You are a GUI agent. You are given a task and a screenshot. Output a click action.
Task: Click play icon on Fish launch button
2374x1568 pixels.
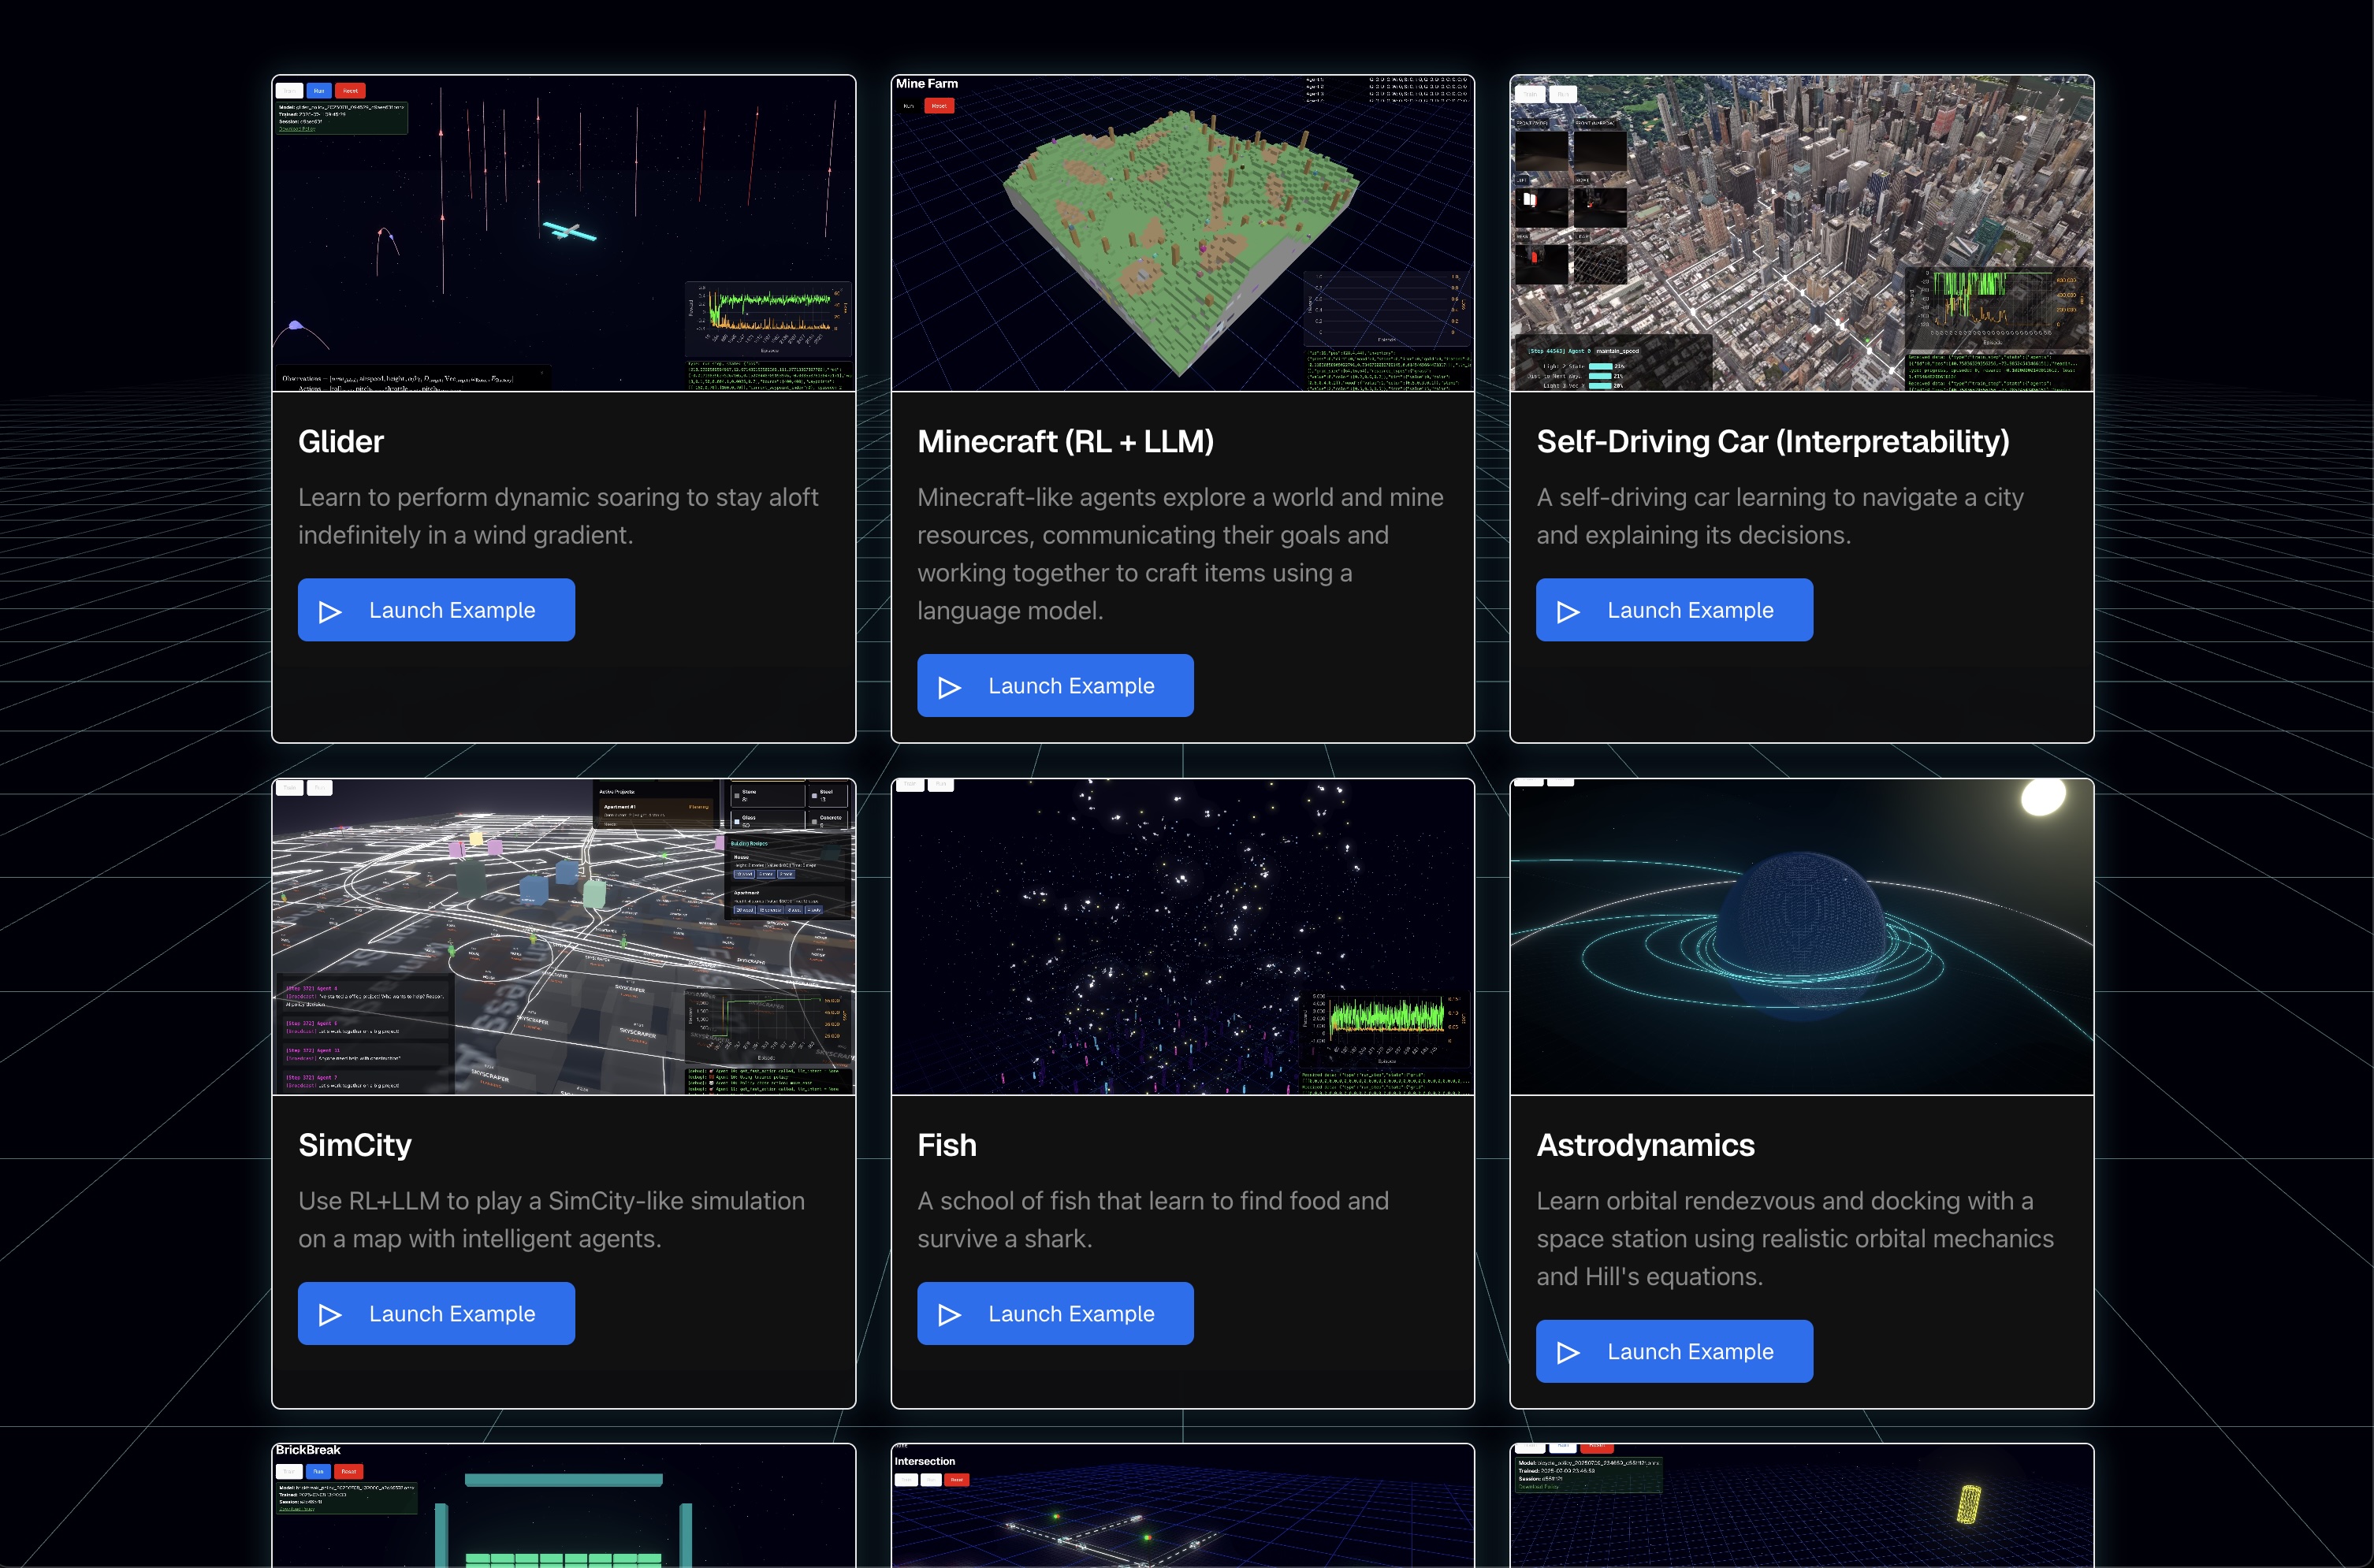click(949, 1315)
